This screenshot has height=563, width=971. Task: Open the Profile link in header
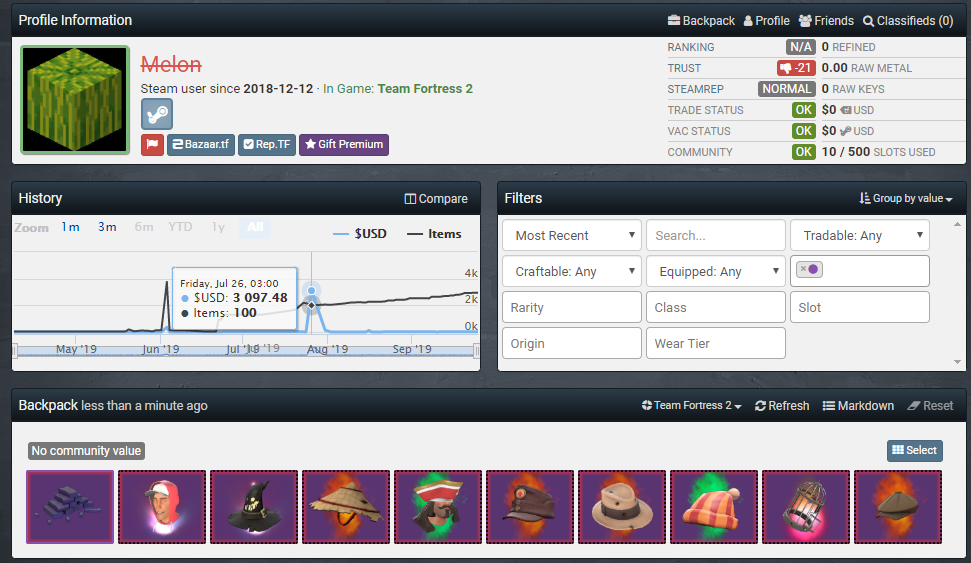click(767, 20)
